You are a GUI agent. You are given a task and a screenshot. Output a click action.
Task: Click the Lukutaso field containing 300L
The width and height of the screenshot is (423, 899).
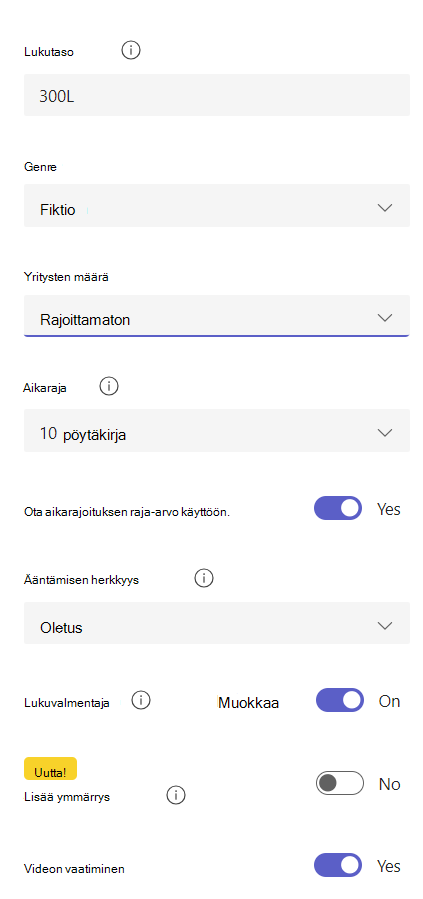[217, 95]
